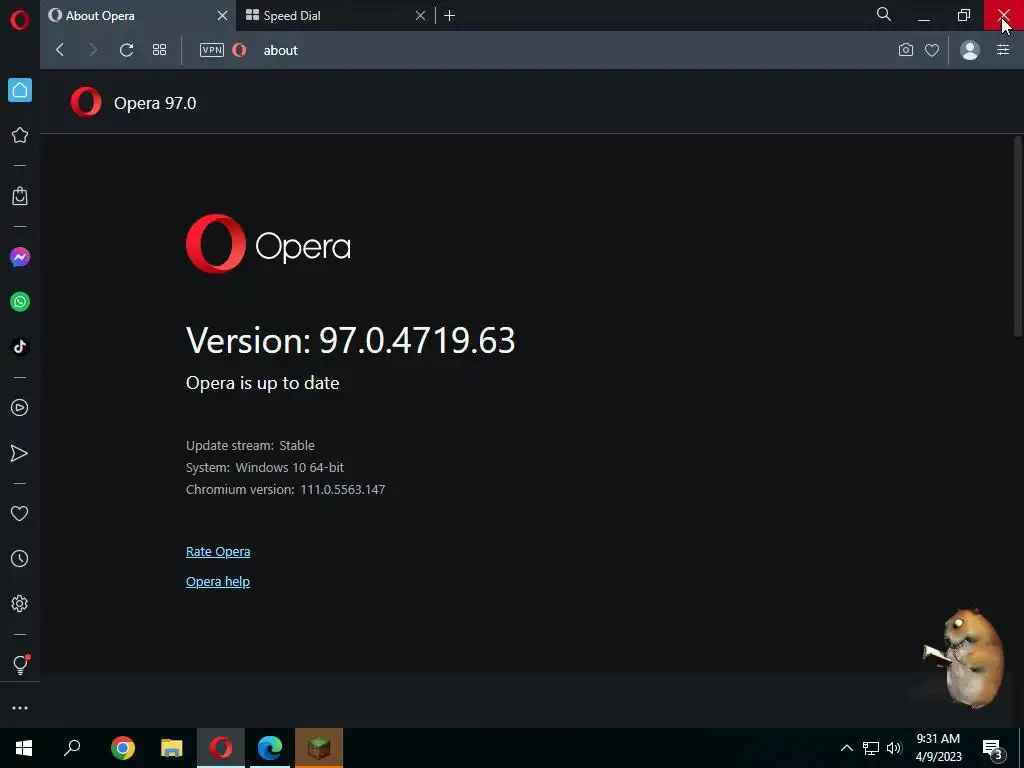The width and height of the screenshot is (1024, 768).
Task: Open Windows notification center
Action: pos(993,748)
